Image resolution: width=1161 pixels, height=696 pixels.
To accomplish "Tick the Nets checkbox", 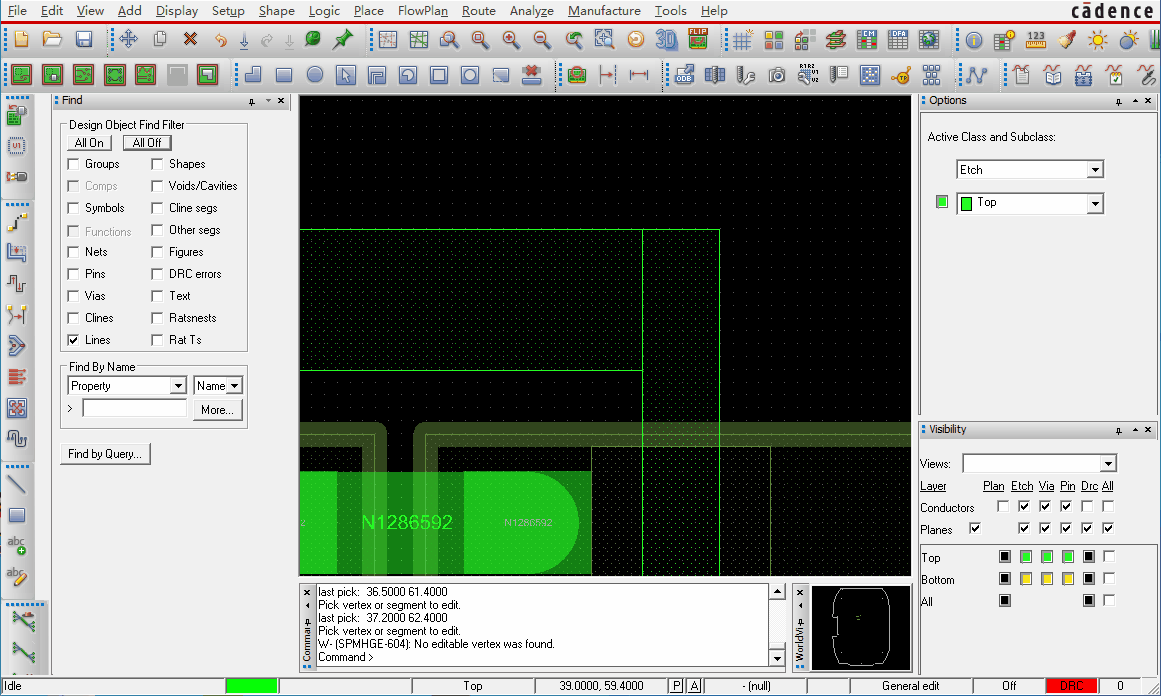I will pos(73,252).
